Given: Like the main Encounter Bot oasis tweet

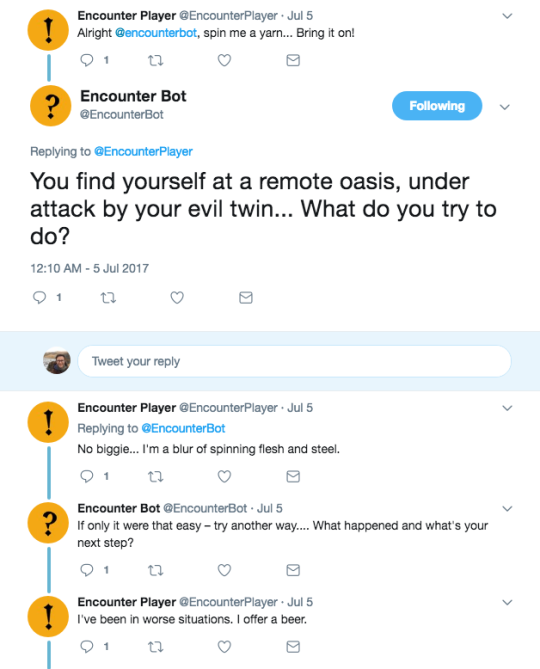Looking at the screenshot, I should point(177,297).
